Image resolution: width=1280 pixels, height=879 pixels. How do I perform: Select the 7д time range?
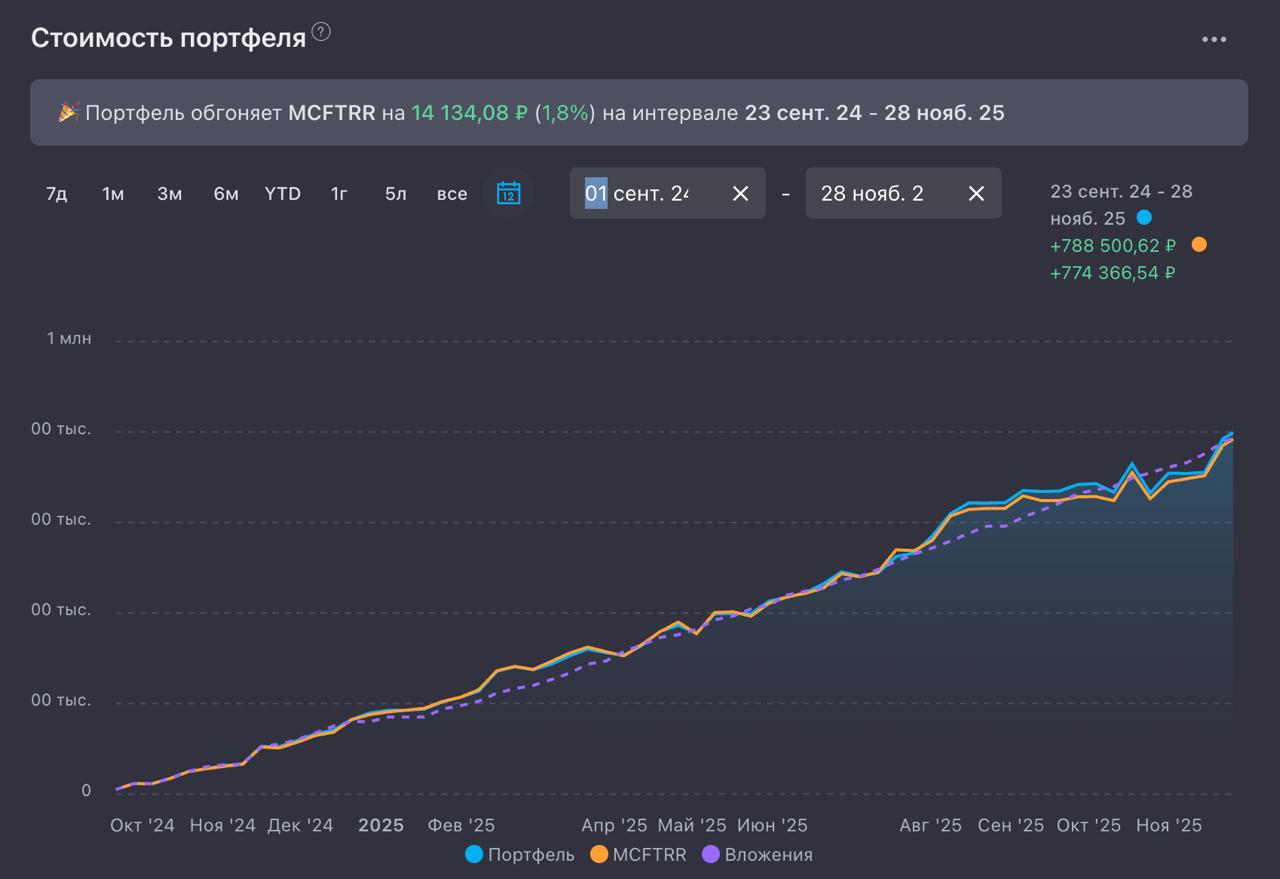pos(57,194)
